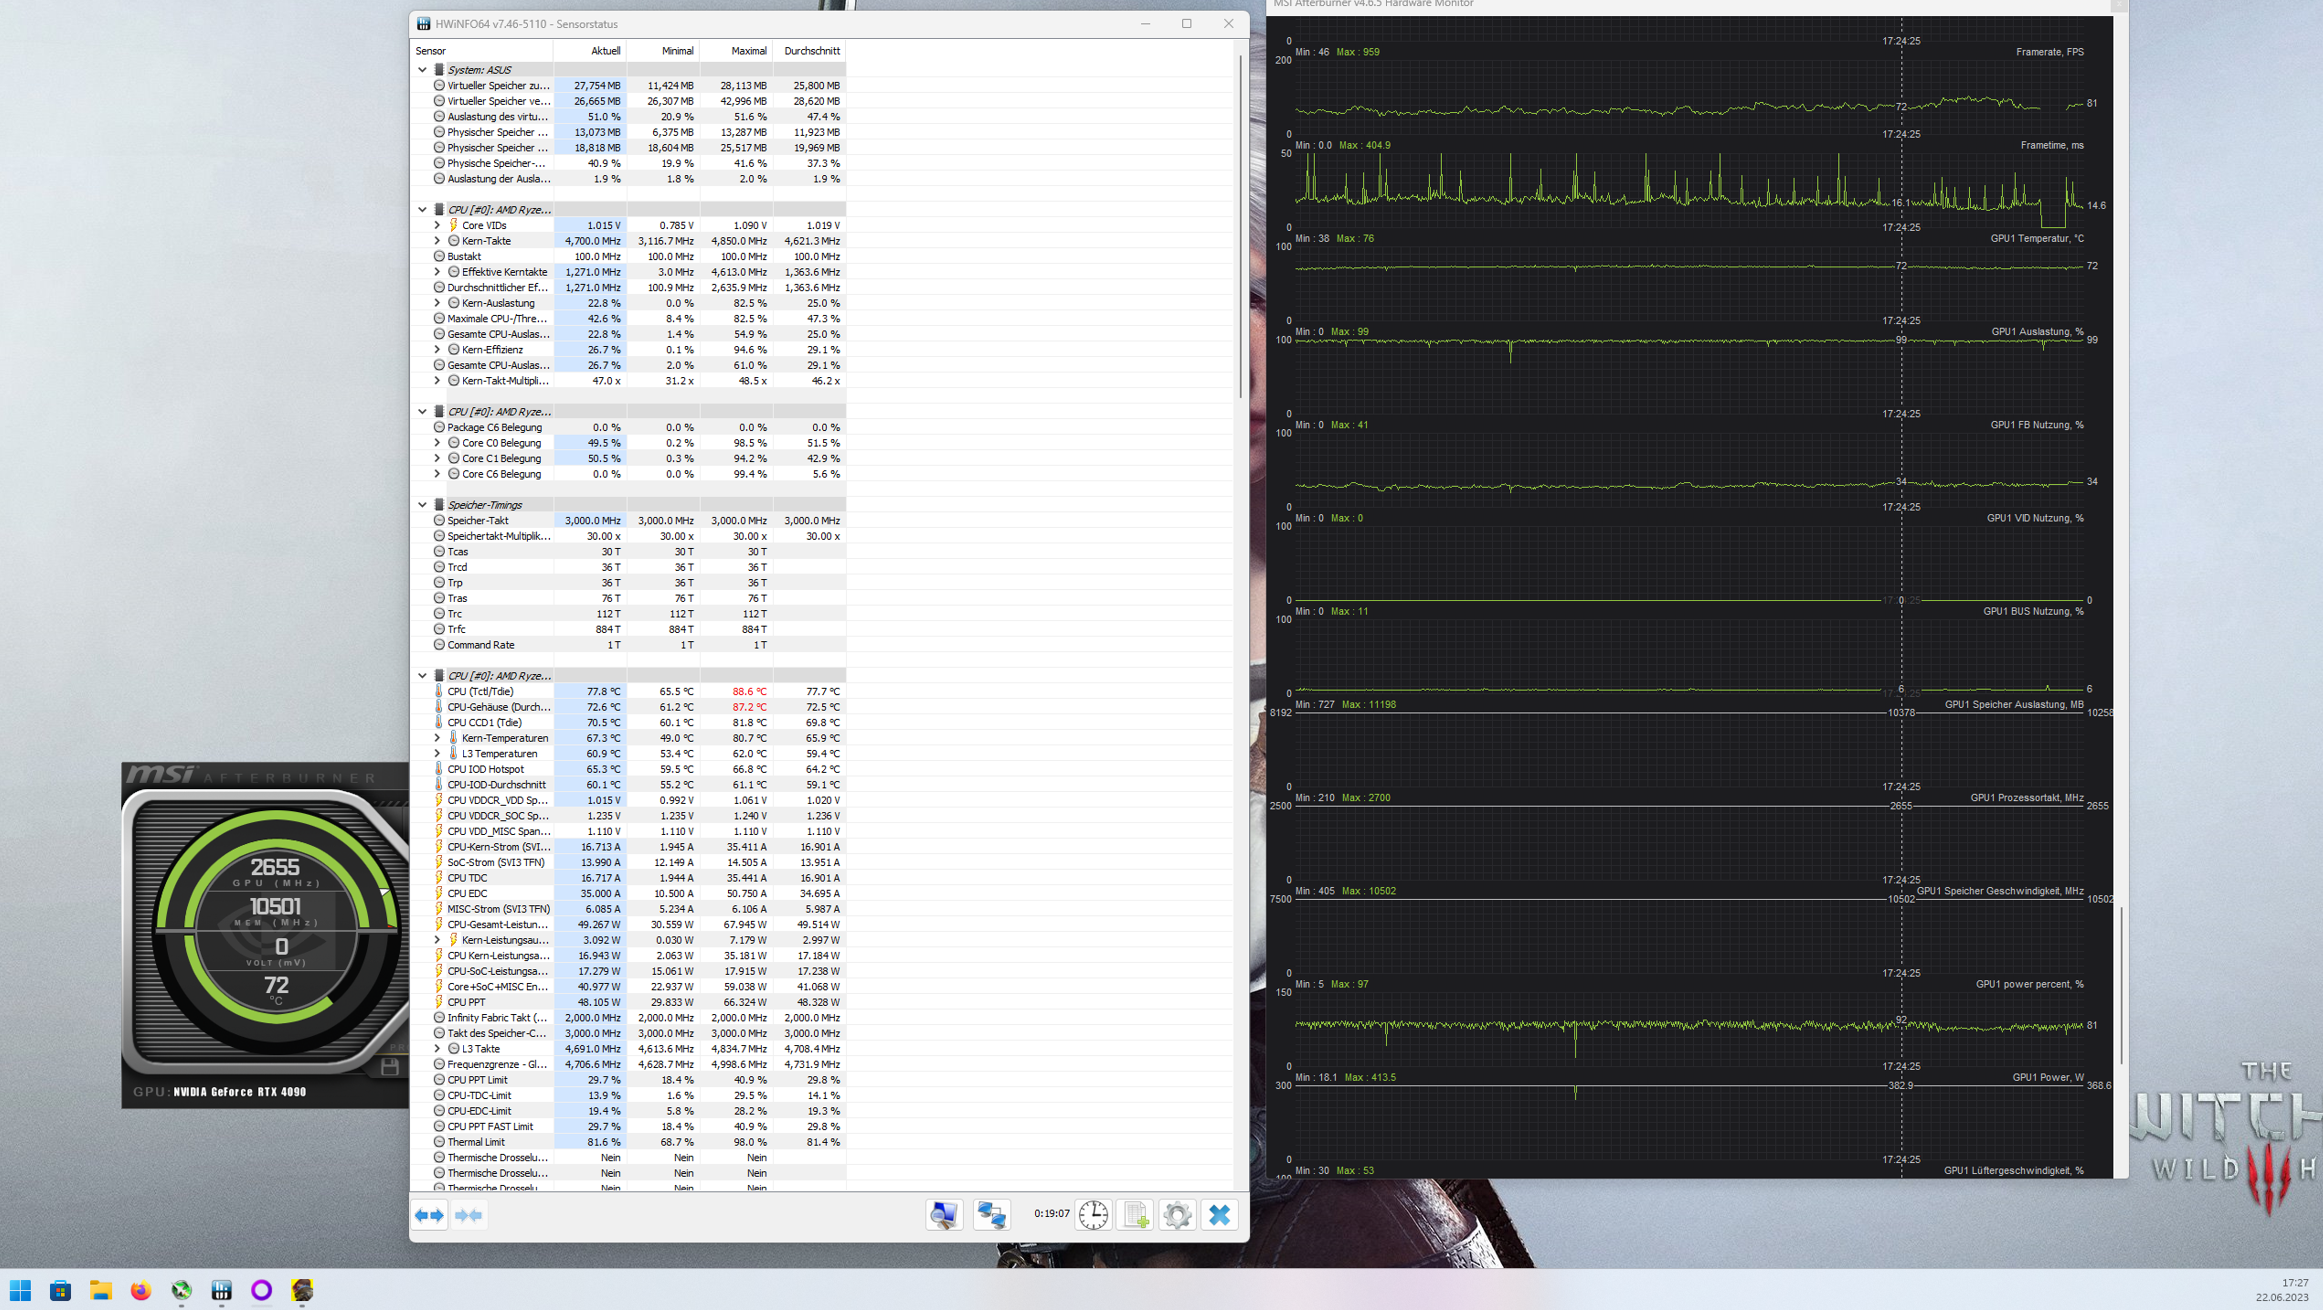Expand the Kern-Temperaturen row
2323x1310 pixels.
[437, 738]
